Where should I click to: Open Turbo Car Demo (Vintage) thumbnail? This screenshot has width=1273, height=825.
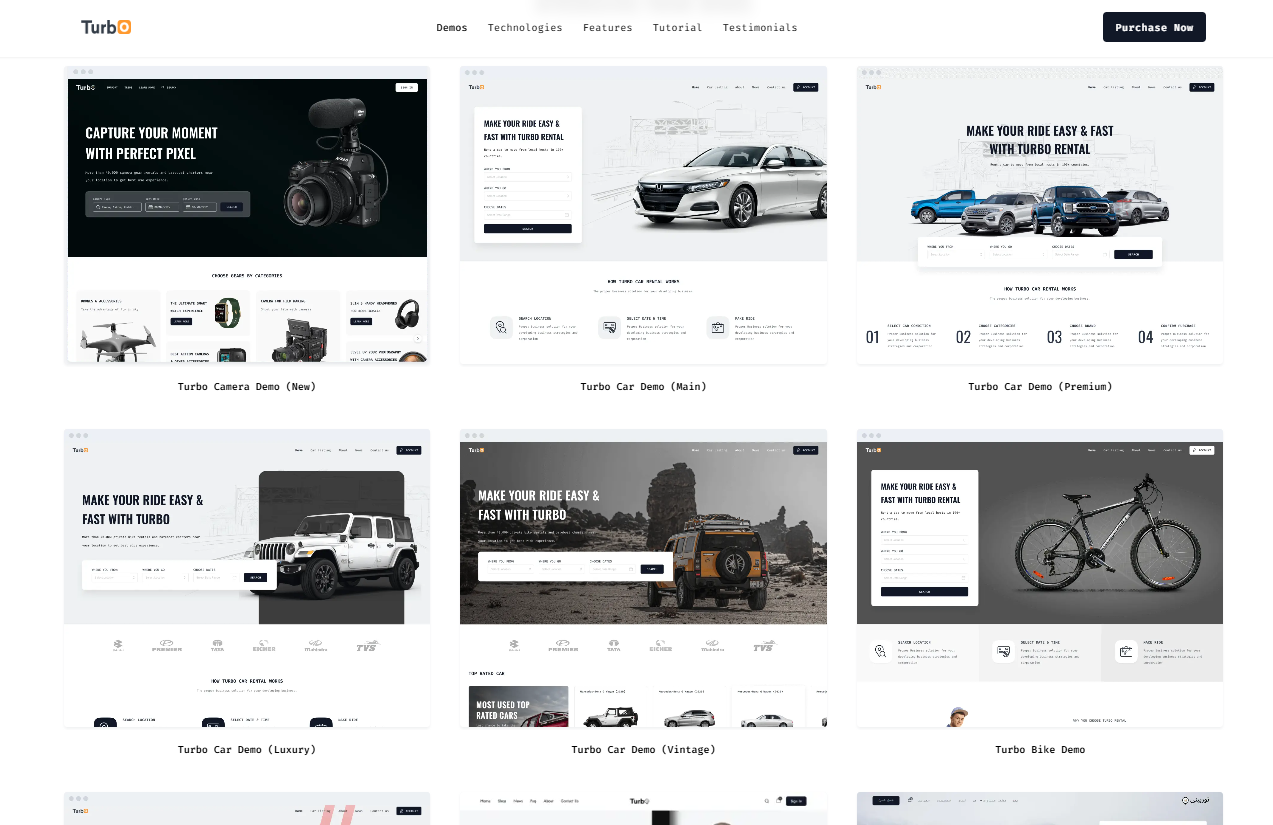[643, 578]
